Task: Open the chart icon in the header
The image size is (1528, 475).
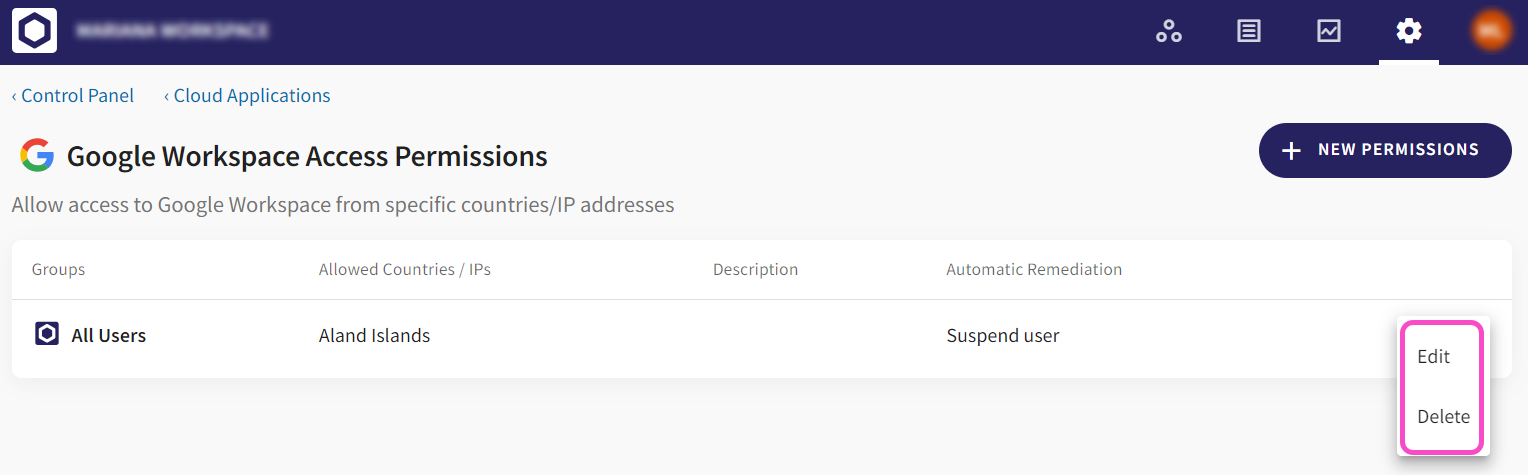Action: click(x=1328, y=31)
